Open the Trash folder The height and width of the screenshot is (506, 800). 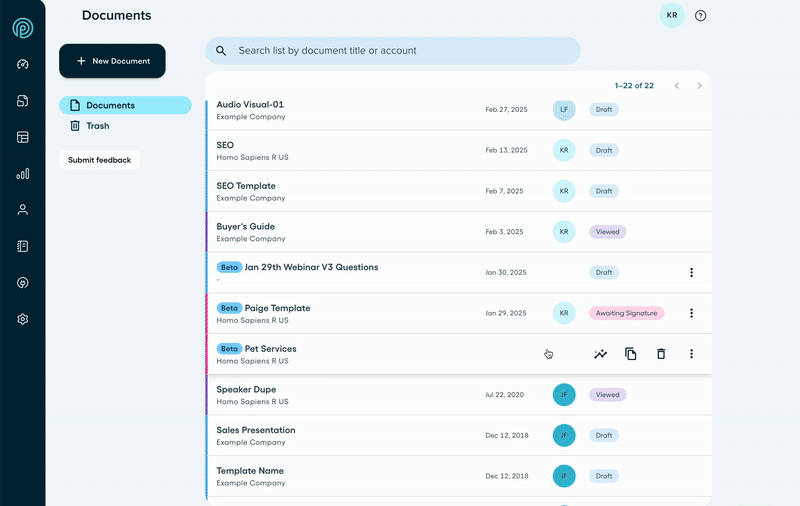pyautogui.click(x=97, y=126)
